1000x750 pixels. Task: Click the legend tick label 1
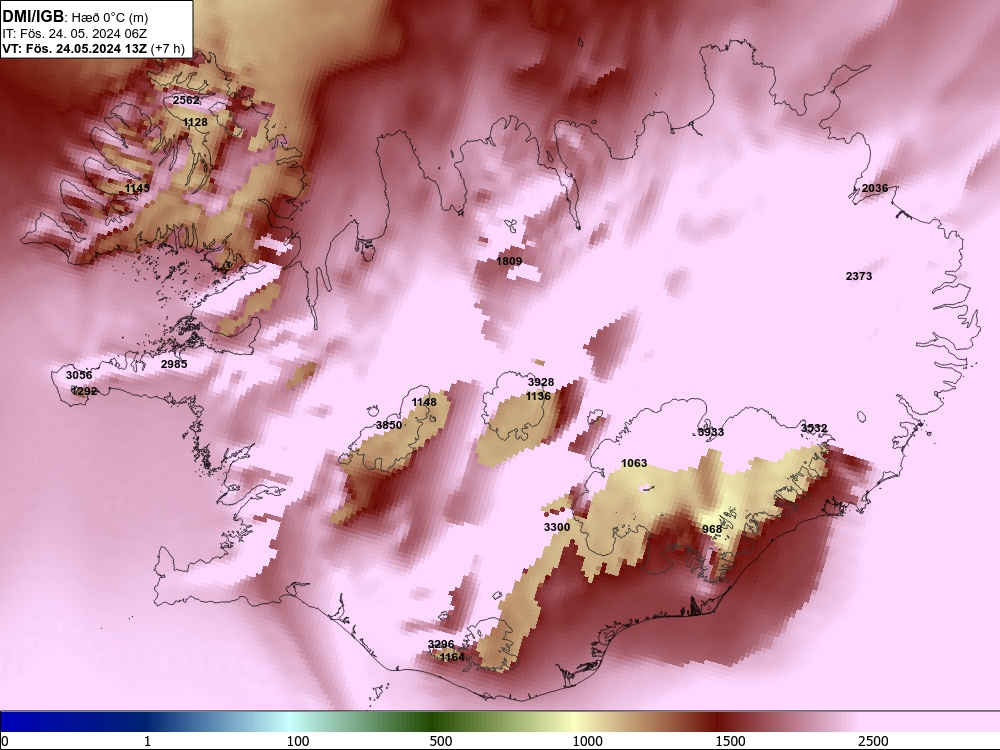coord(147,741)
